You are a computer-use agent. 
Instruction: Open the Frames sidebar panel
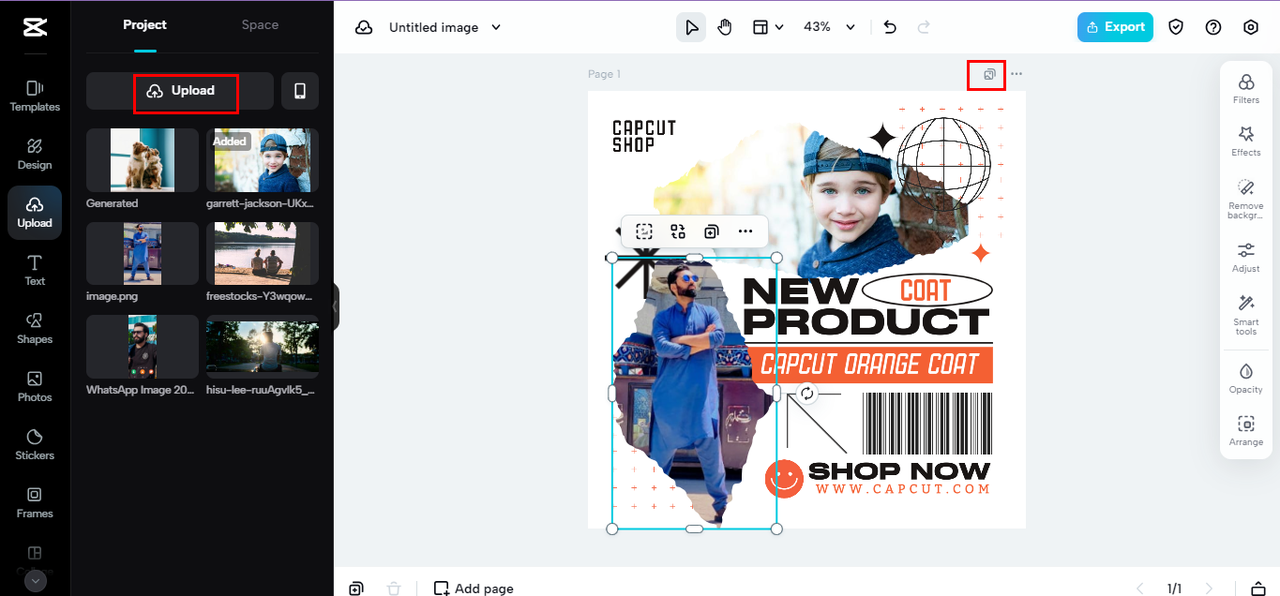35,502
